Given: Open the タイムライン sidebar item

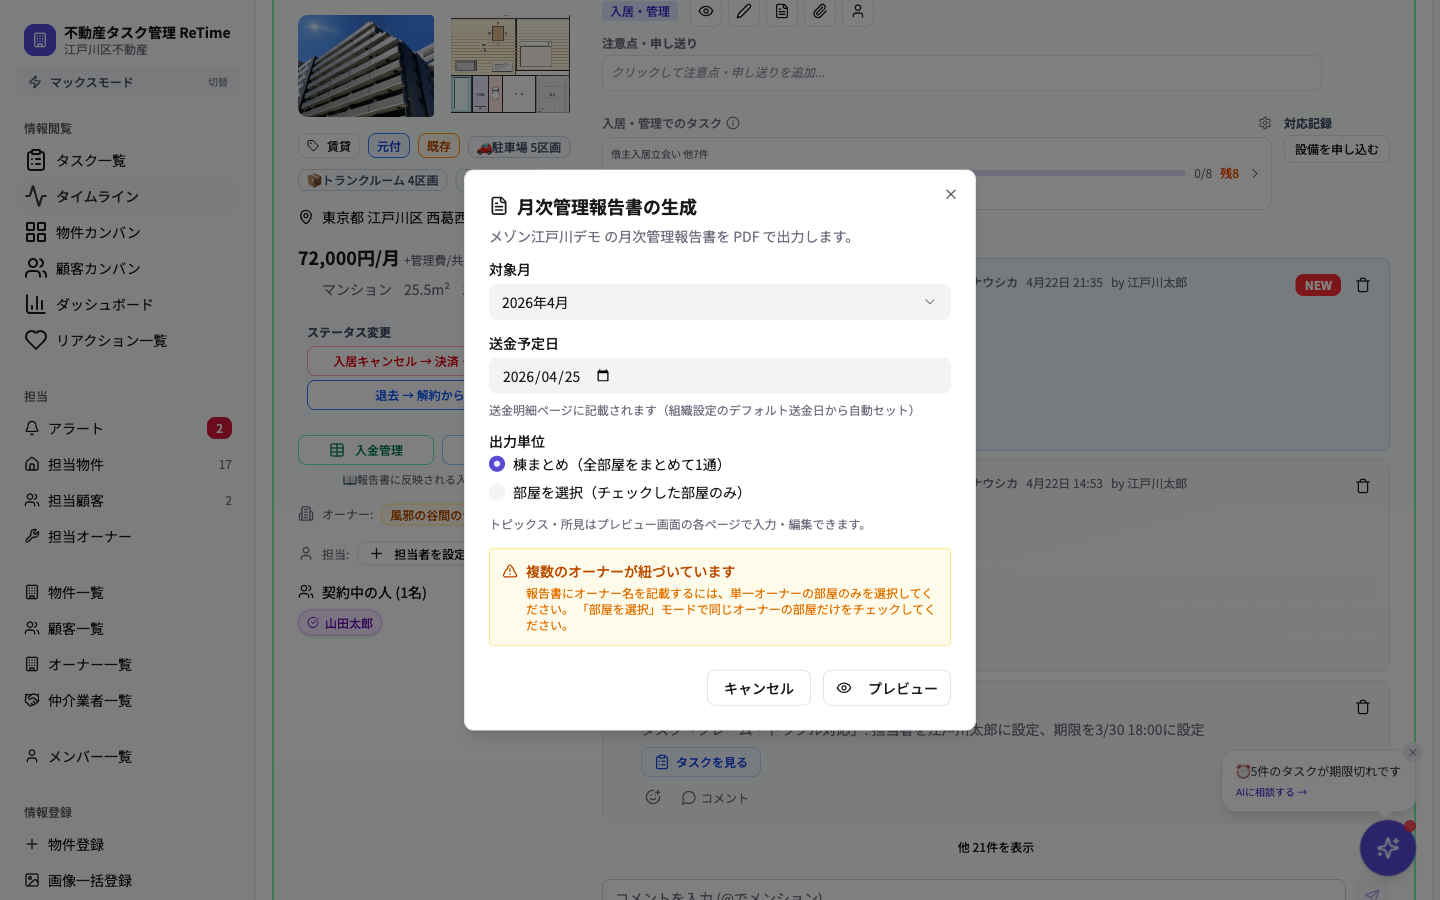Looking at the screenshot, I should click(127, 196).
